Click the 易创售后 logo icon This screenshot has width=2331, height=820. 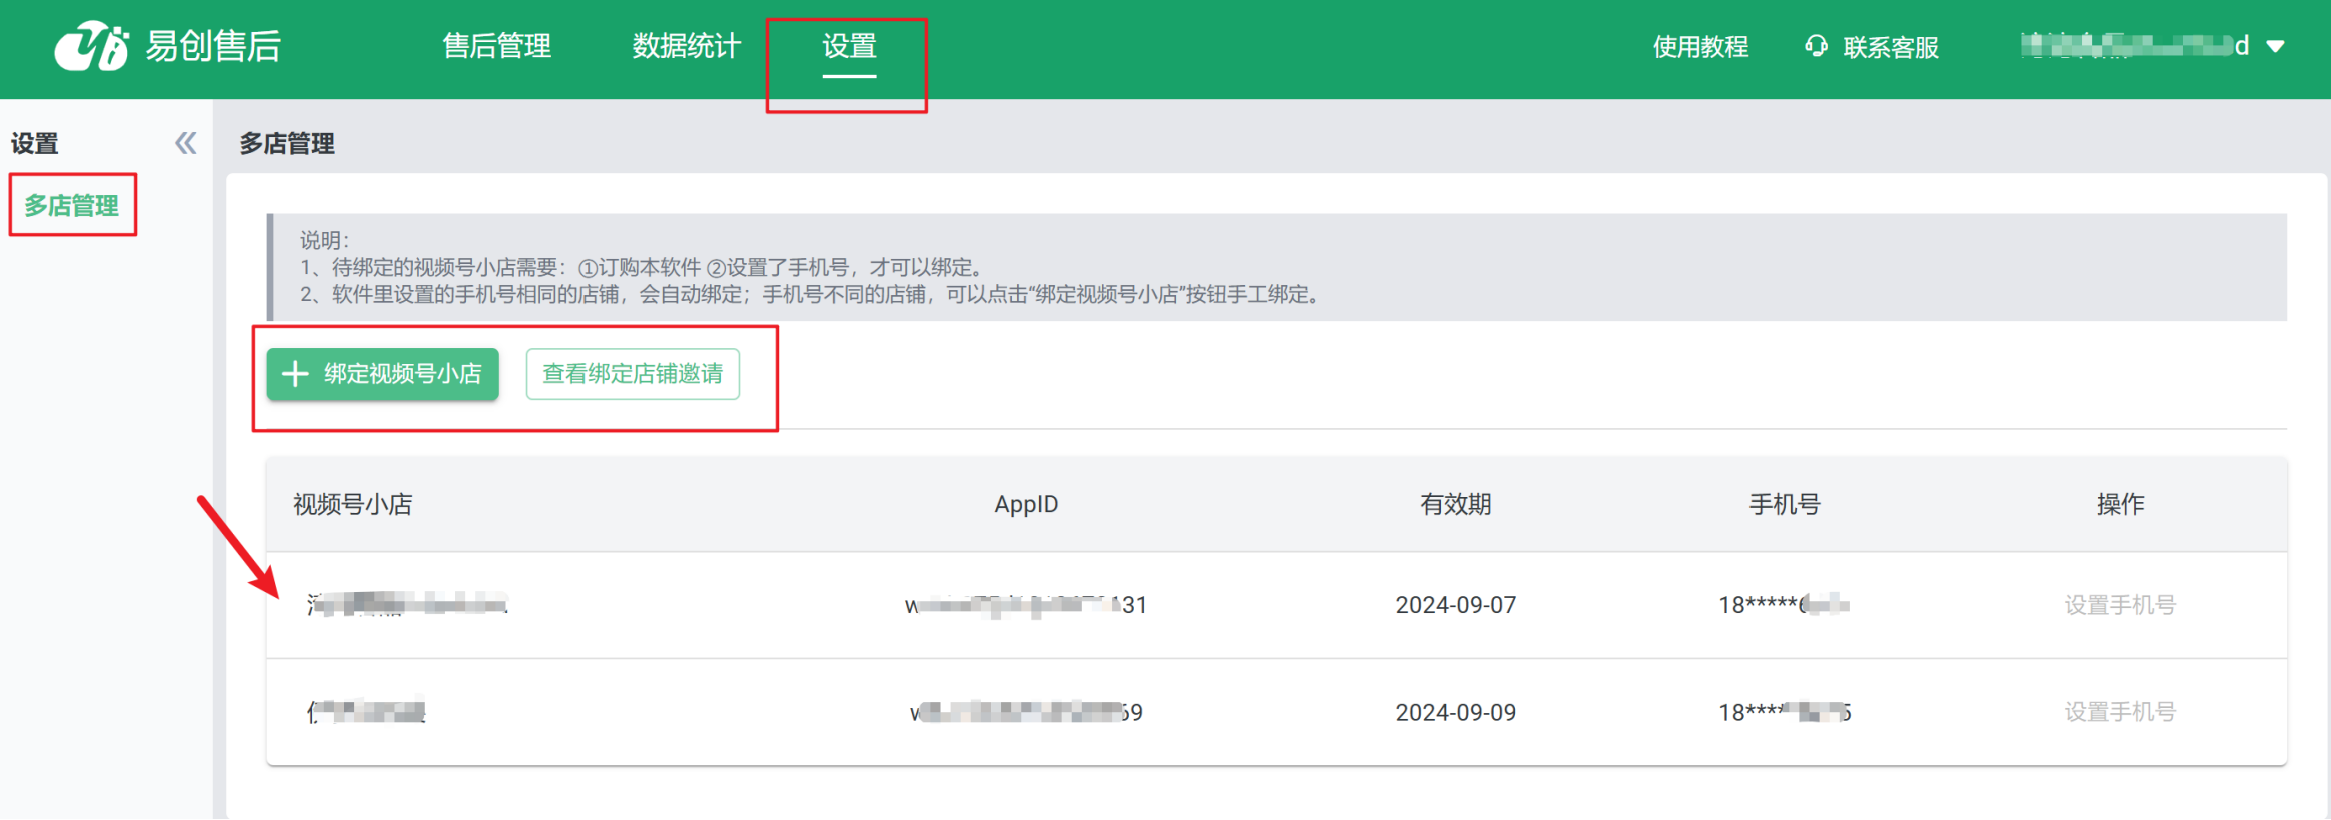click(x=91, y=46)
